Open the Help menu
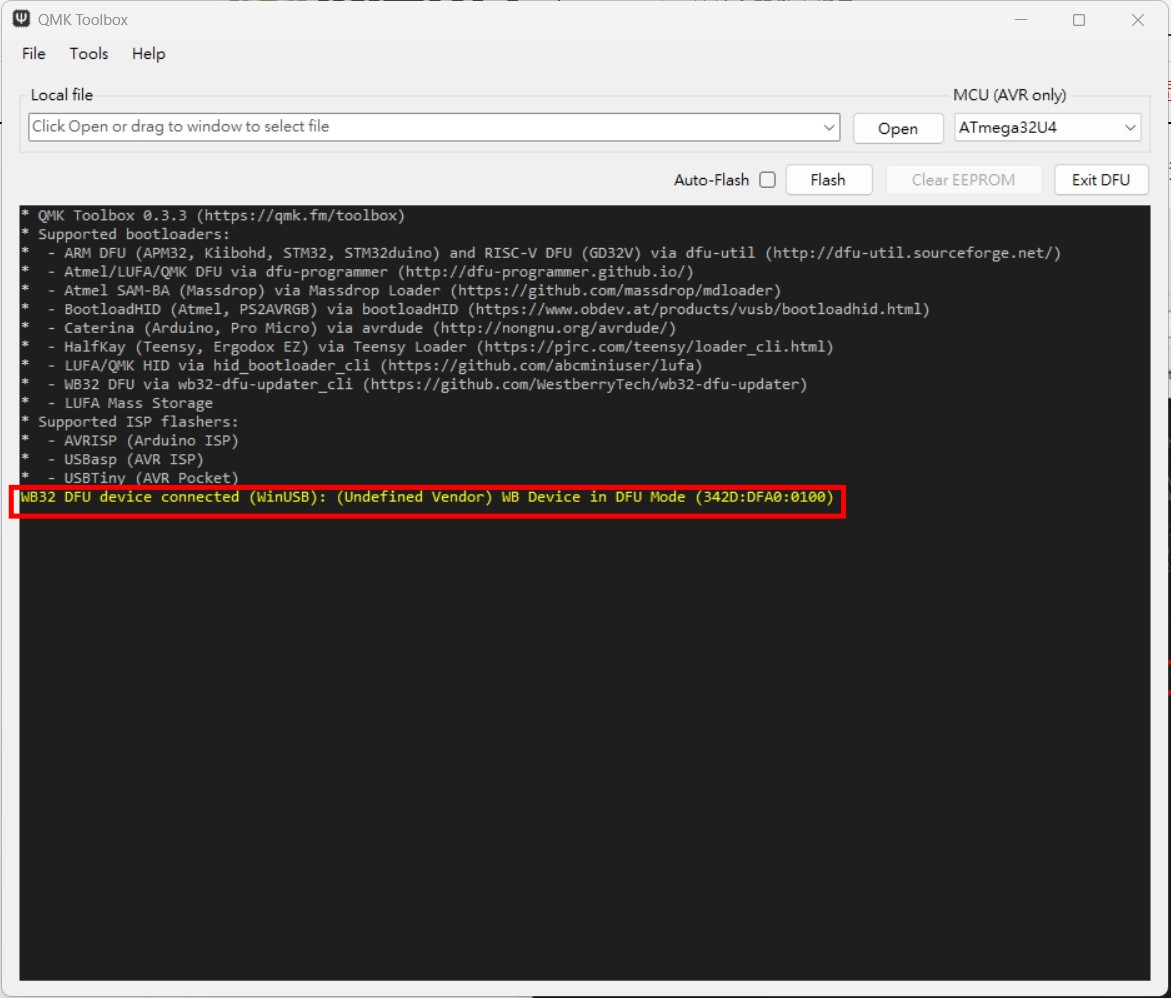 pos(149,54)
